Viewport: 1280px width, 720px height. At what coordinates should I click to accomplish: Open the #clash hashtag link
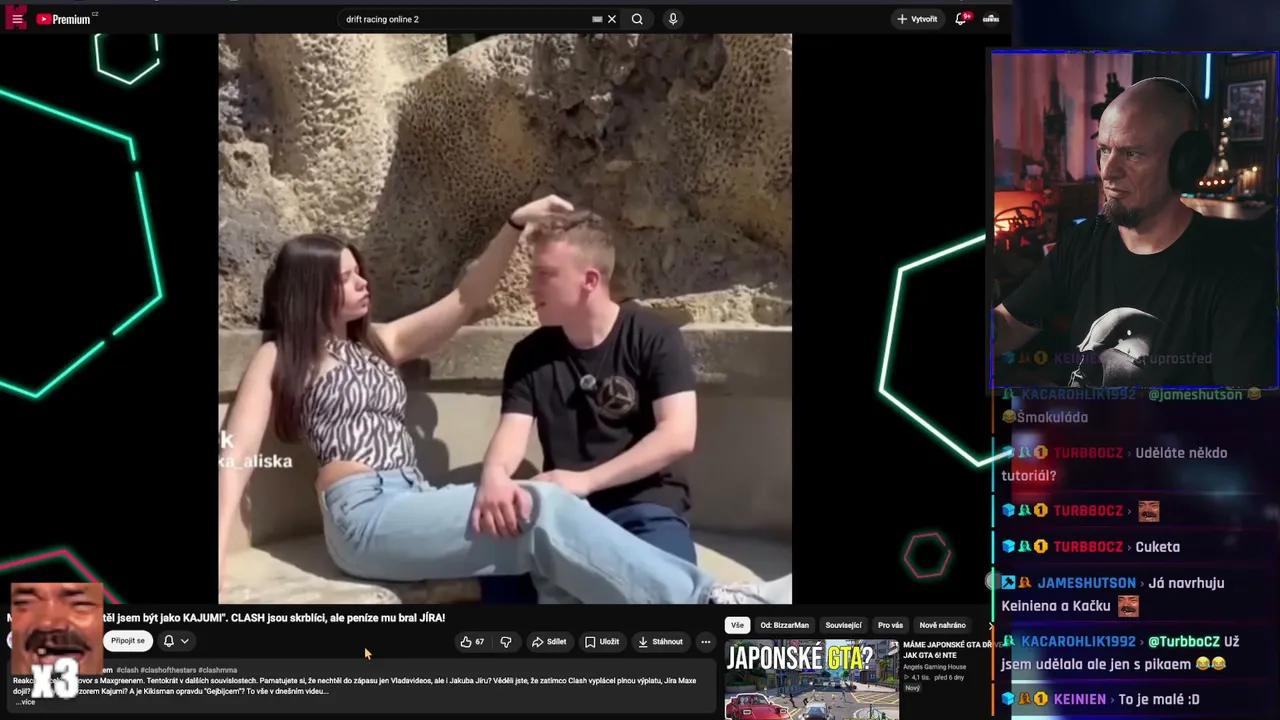[127, 670]
